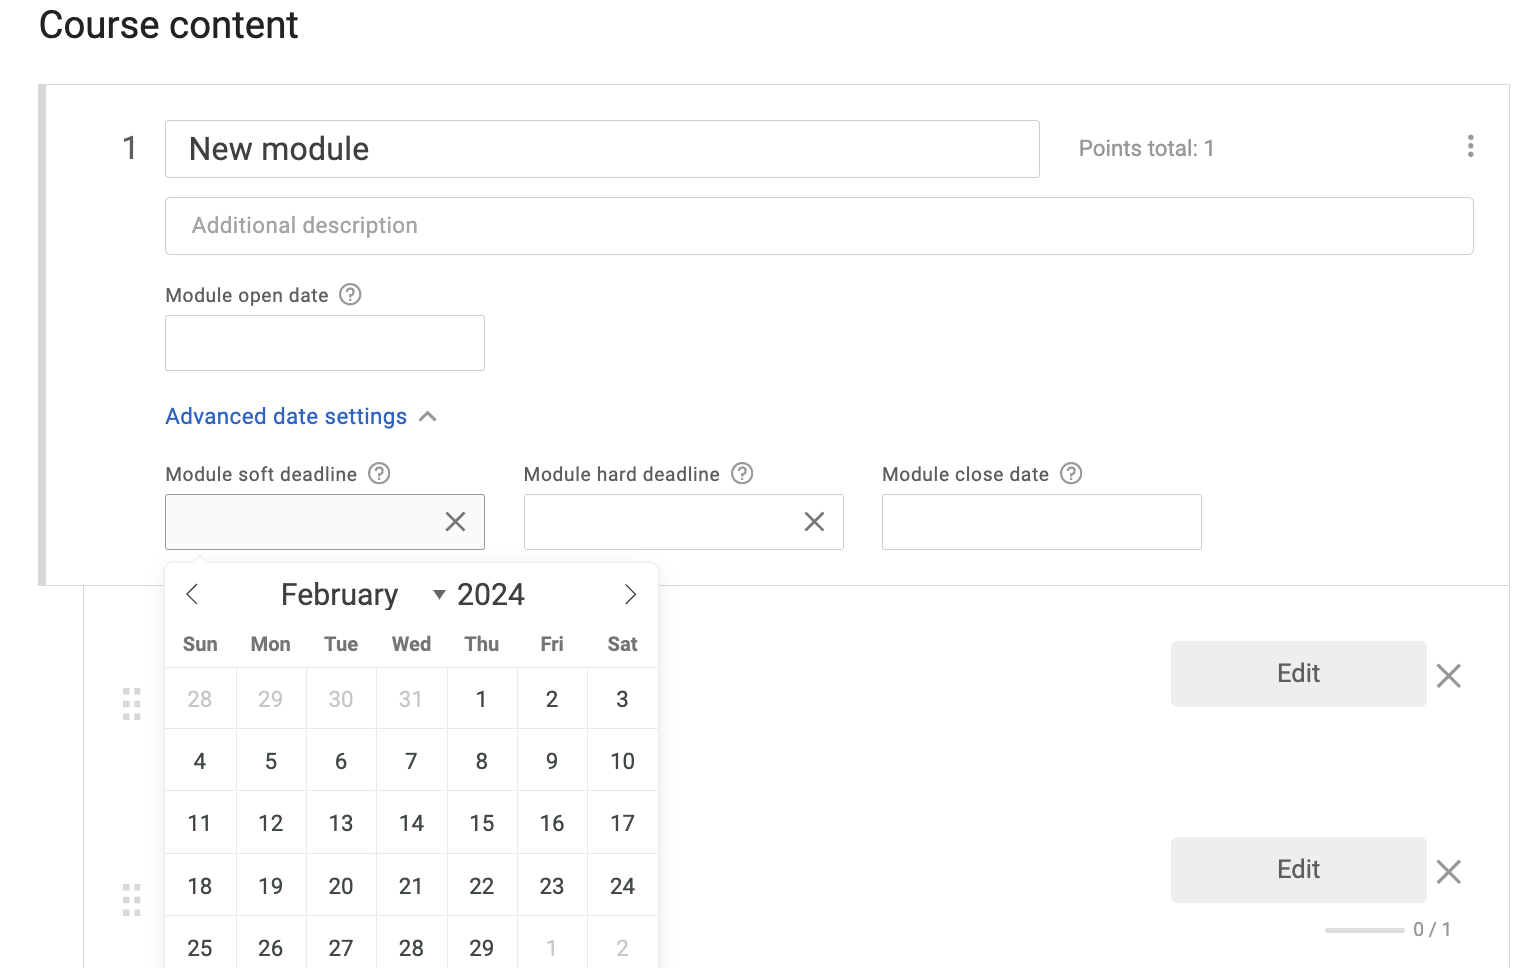The image size is (1532, 968).
Task: Clear the Module soft deadline field
Action: (x=455, y=521)
